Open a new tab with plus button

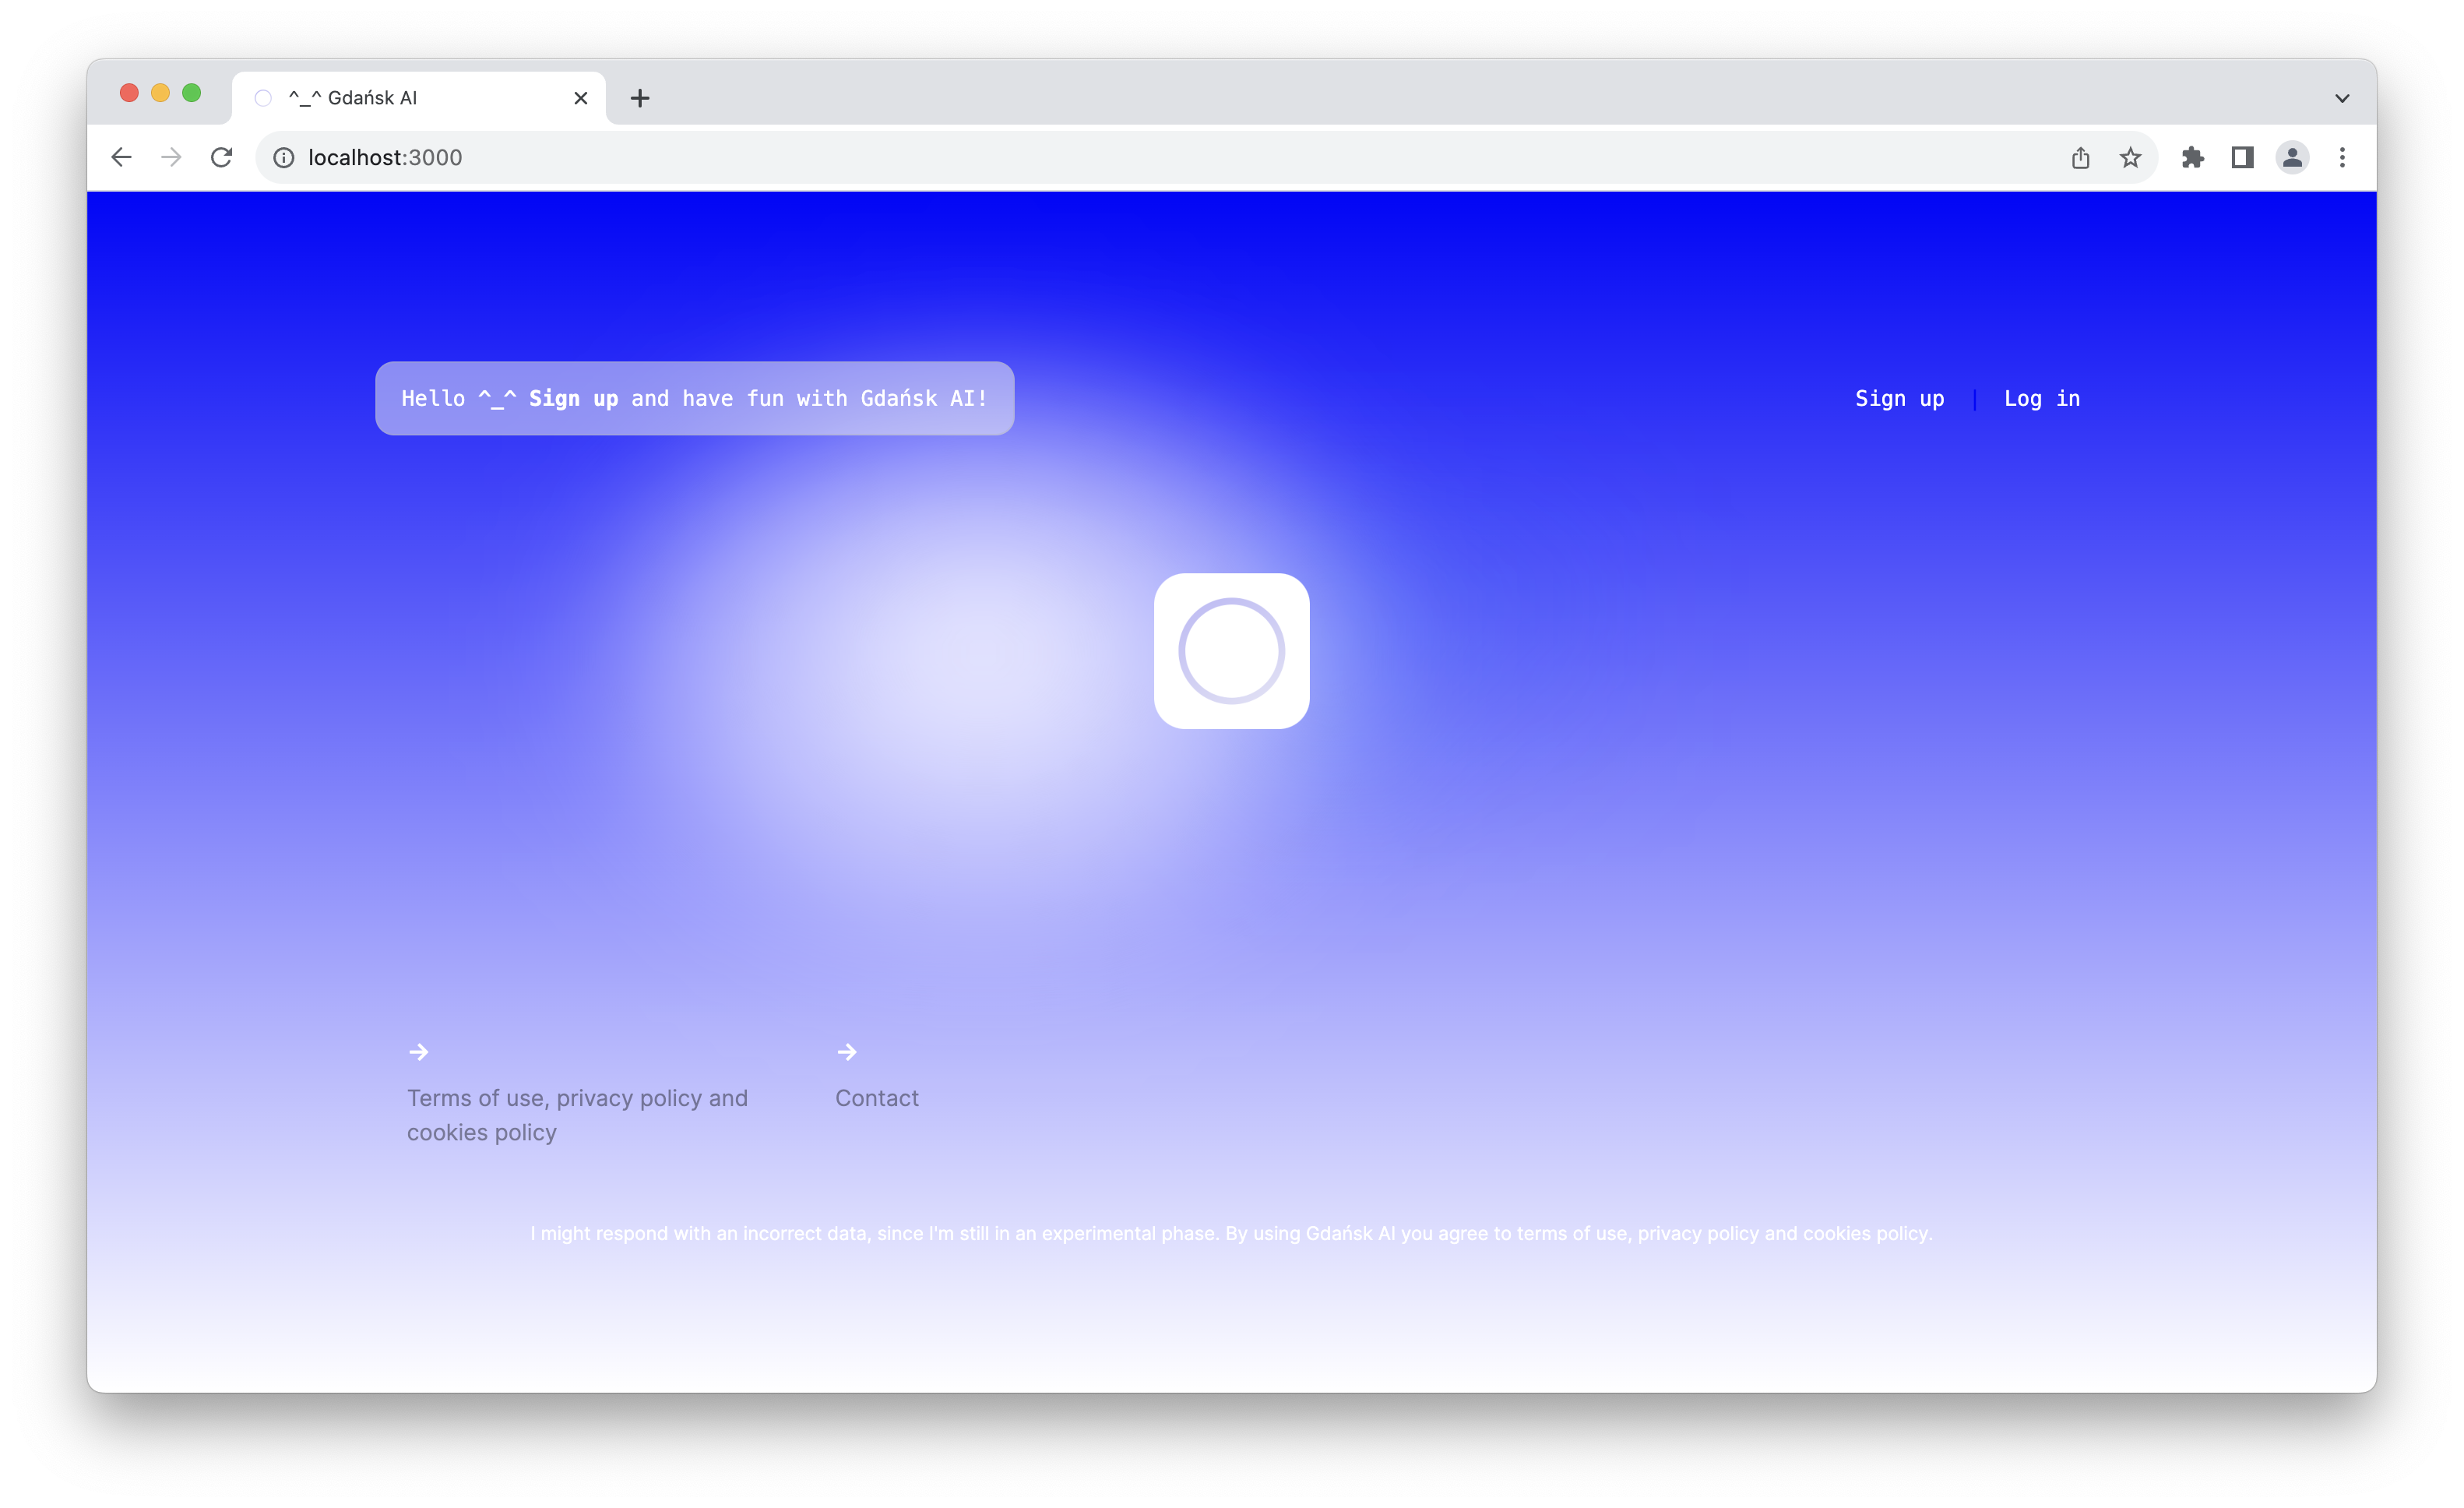[640, 98]
